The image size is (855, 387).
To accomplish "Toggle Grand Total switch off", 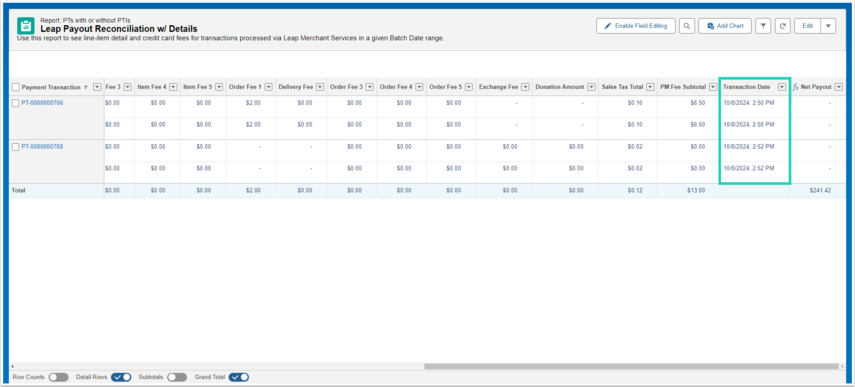I will 239,377.
